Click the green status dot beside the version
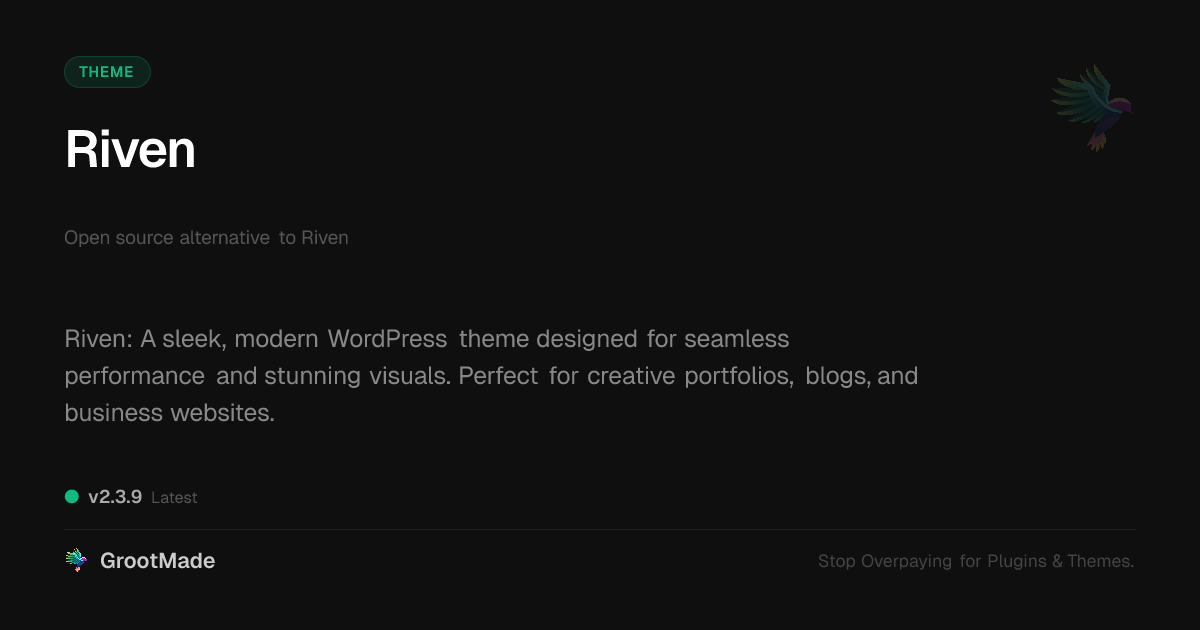The image size is (1200, 630). pos(72,496)
